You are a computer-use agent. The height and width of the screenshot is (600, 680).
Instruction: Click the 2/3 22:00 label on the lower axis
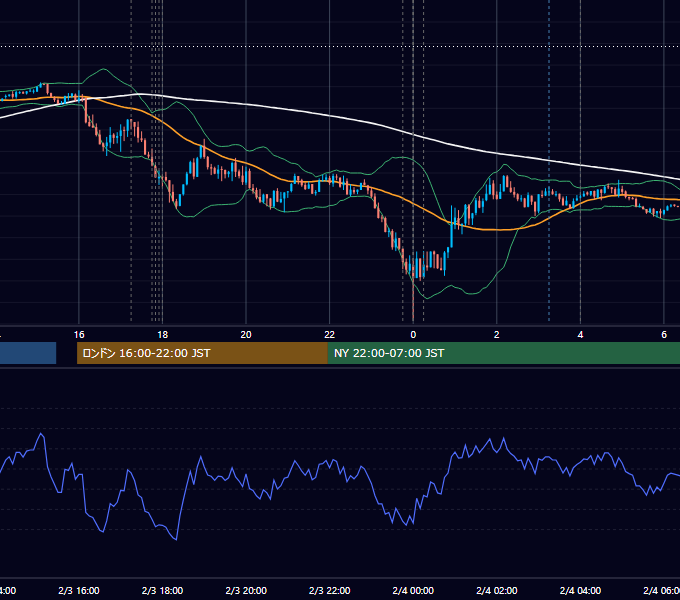[330, 591]
